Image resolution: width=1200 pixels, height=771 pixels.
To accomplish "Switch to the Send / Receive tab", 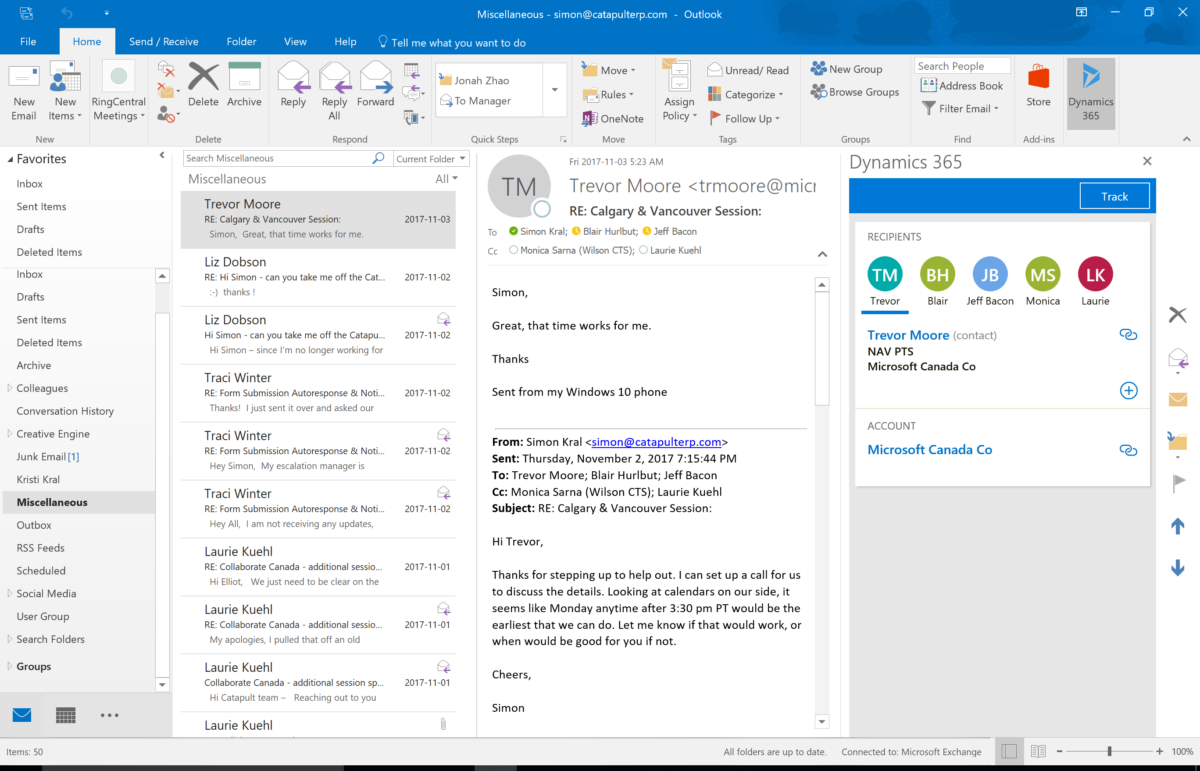I will tap(163, 42).
